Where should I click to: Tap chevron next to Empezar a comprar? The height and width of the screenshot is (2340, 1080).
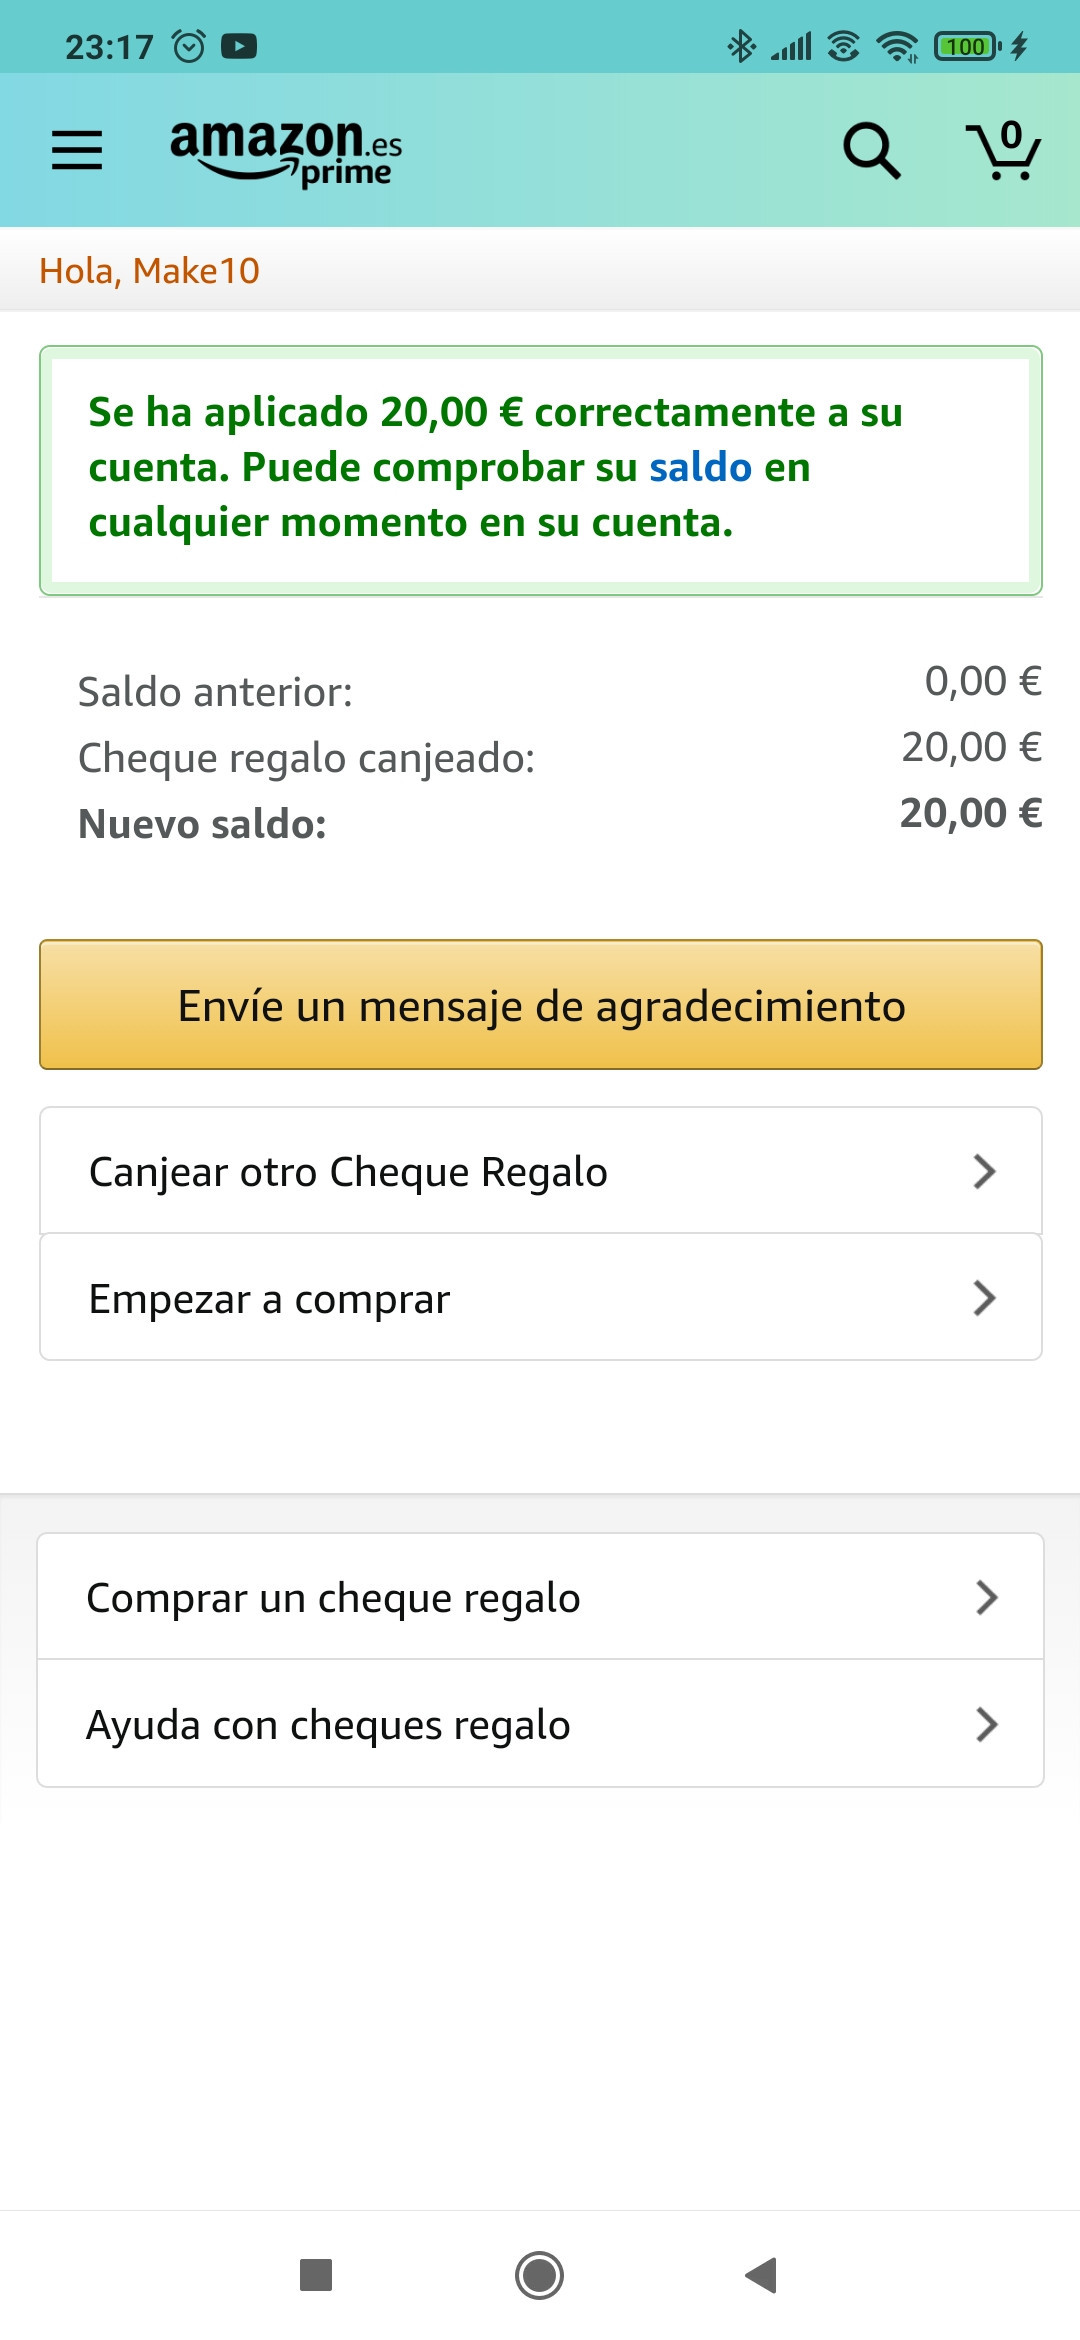(x=985, y=1298)
